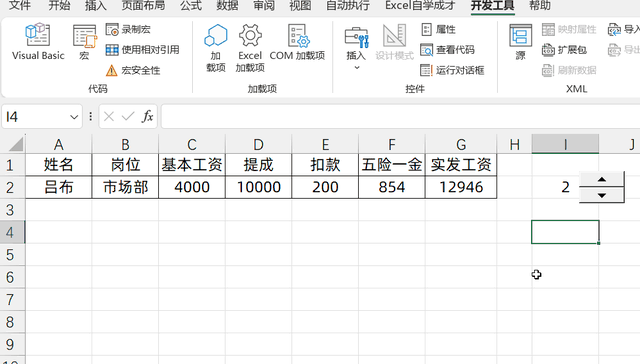Screen dimensions: 640x364
Task: Switch to the 数据 tab
Action: tap(227, 5)
